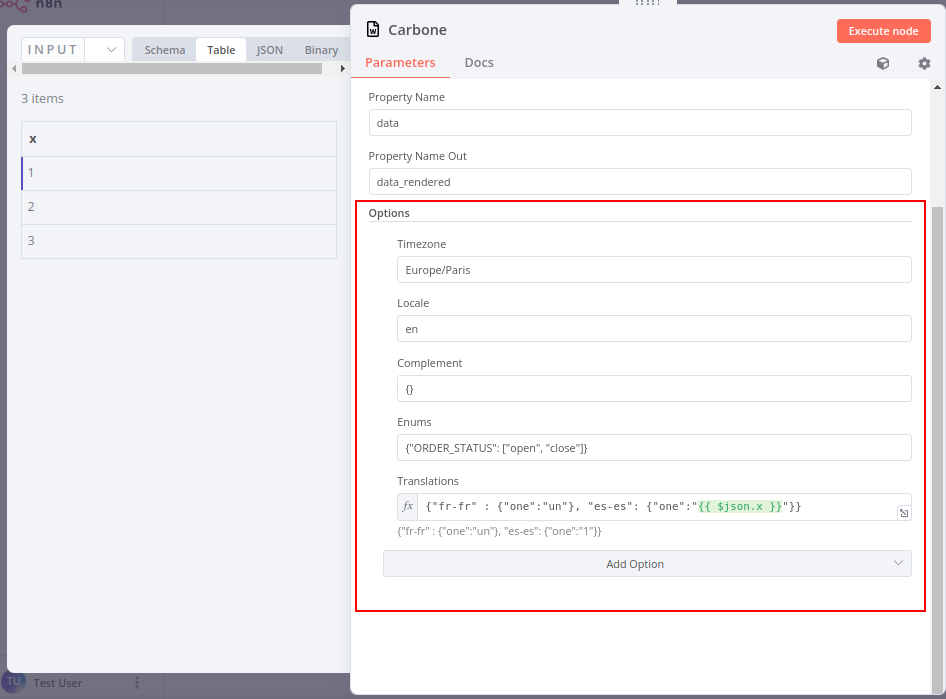Click the Options section heading

(x=389, y=213)
